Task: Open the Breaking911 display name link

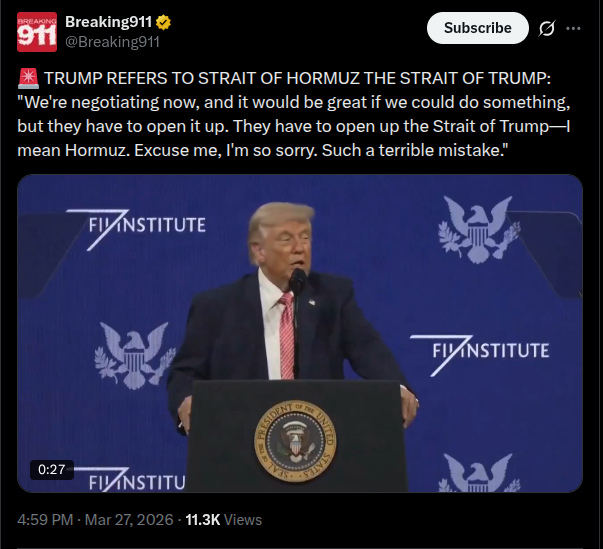Action: [108, 22]
